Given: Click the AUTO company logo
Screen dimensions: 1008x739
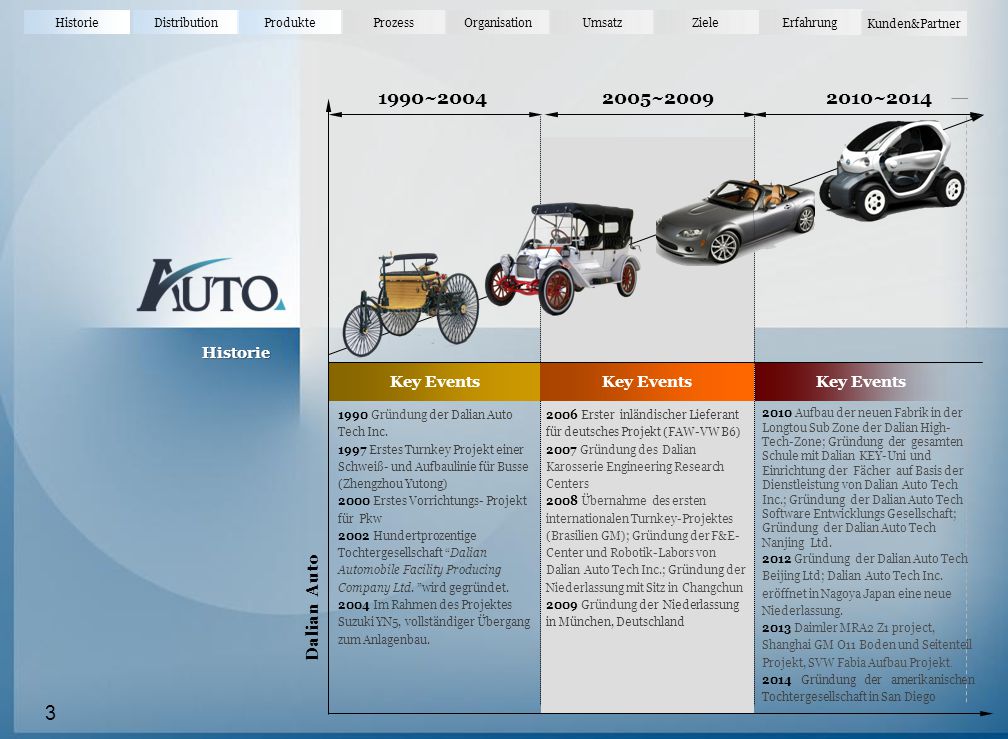Looking at the screenshot, I should pyautogui.click(x=211, y=285).
